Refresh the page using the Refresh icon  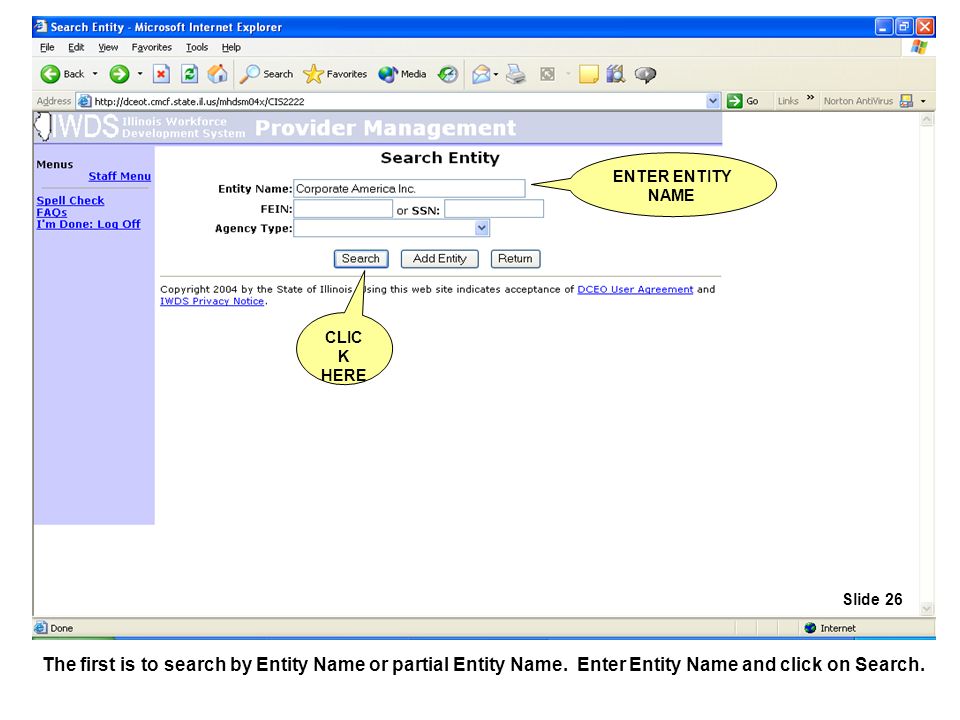[190, 74]
